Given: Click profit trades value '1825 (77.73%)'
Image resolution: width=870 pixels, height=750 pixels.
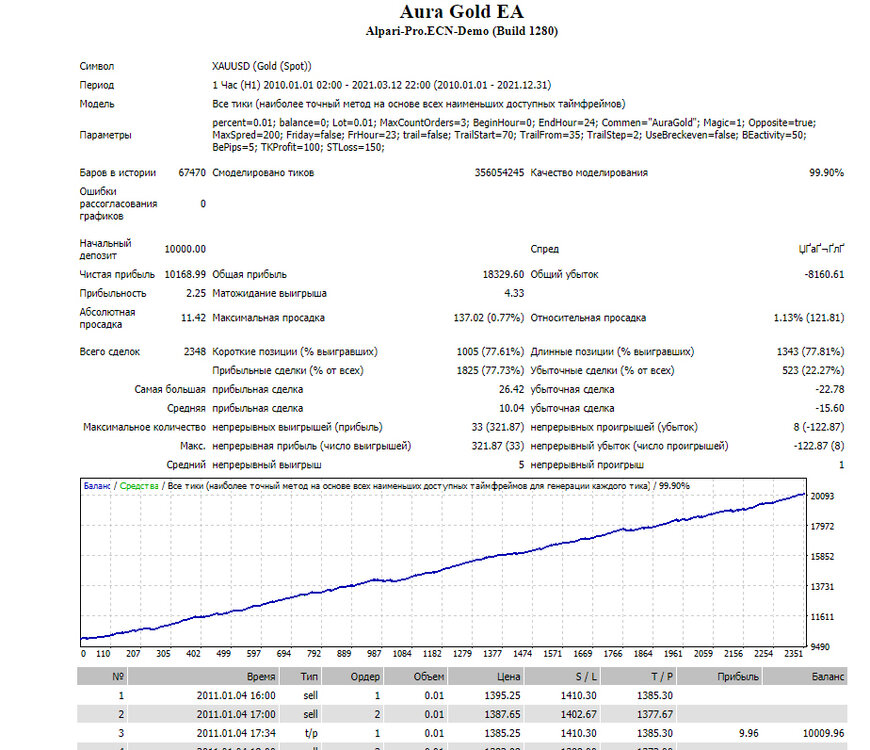Looking at the screenshot, I should (x=490, y=370).
